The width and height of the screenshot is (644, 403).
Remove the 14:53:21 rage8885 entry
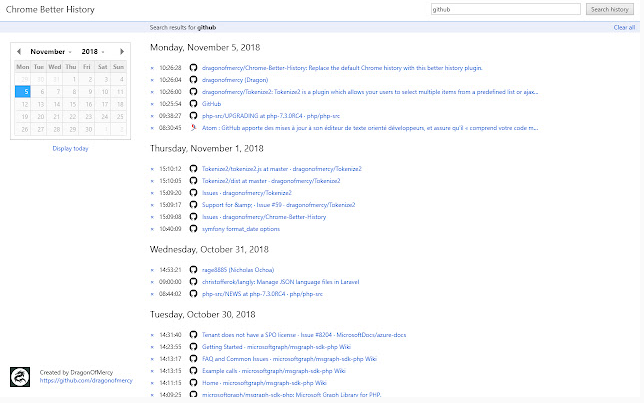coord(152,270)
